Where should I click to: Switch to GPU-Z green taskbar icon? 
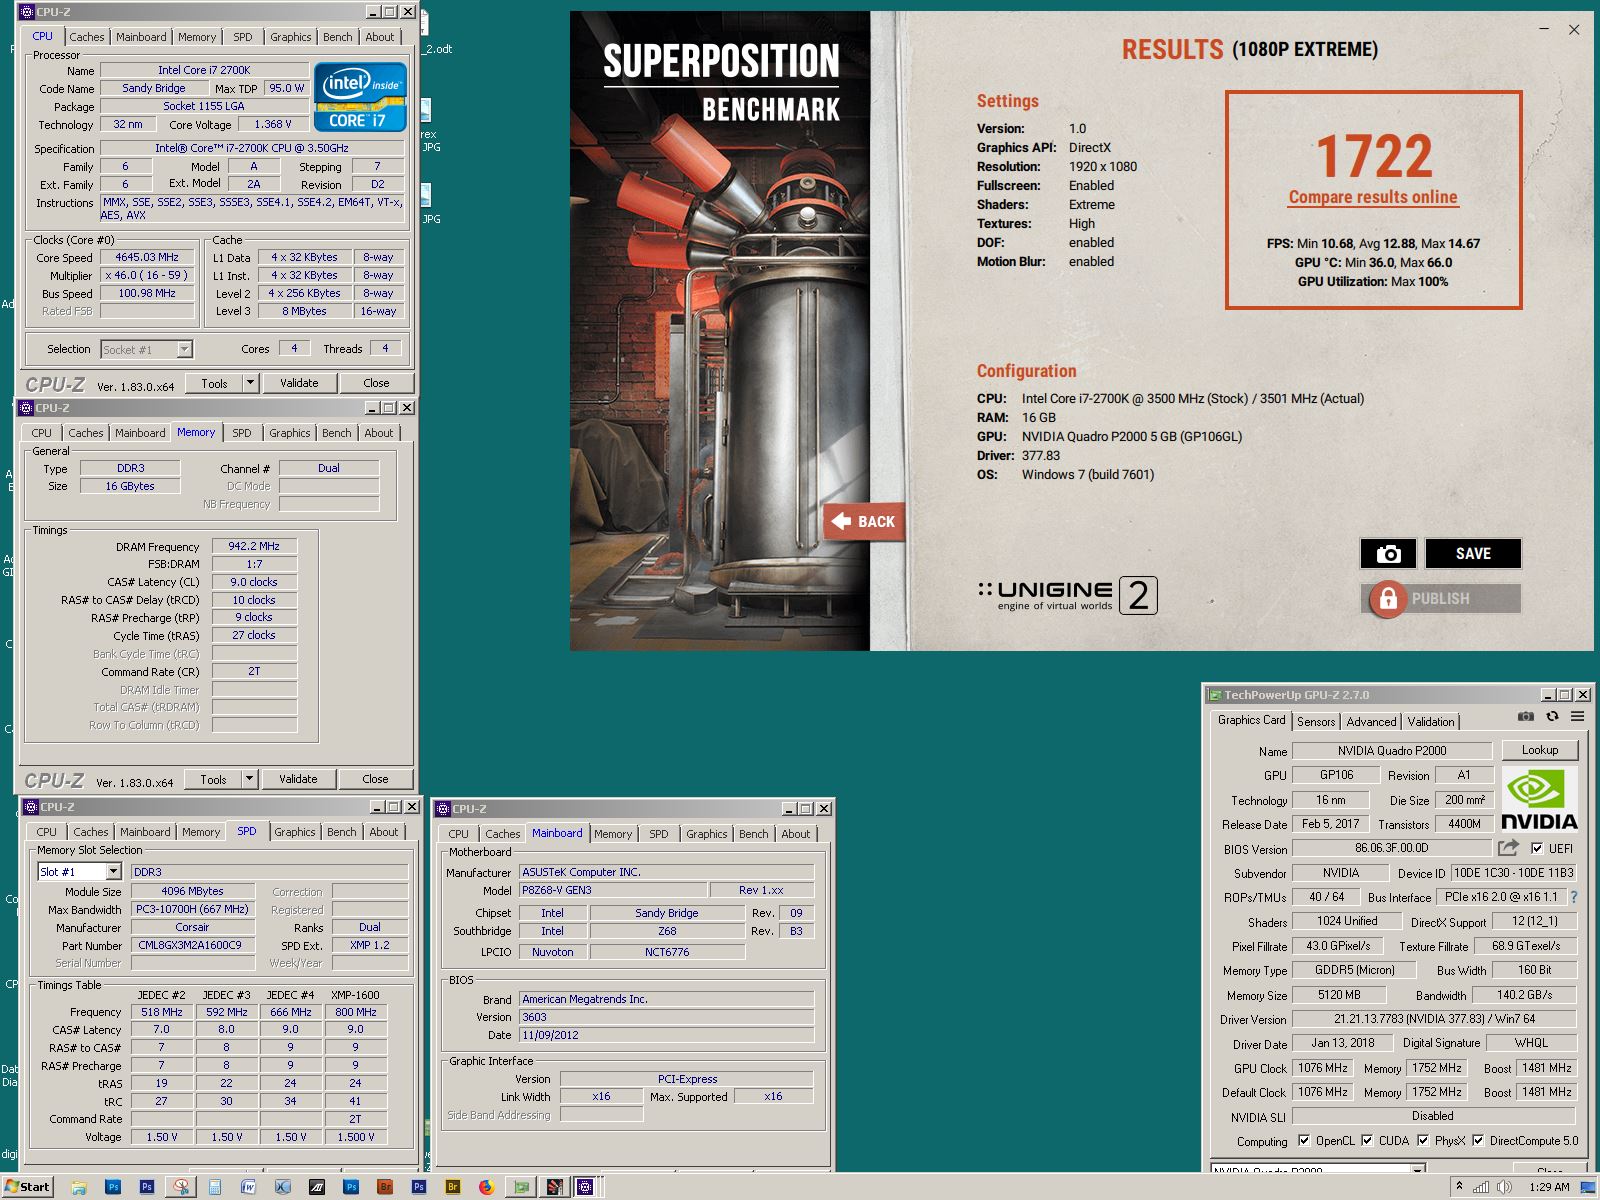coord(520,1187)
